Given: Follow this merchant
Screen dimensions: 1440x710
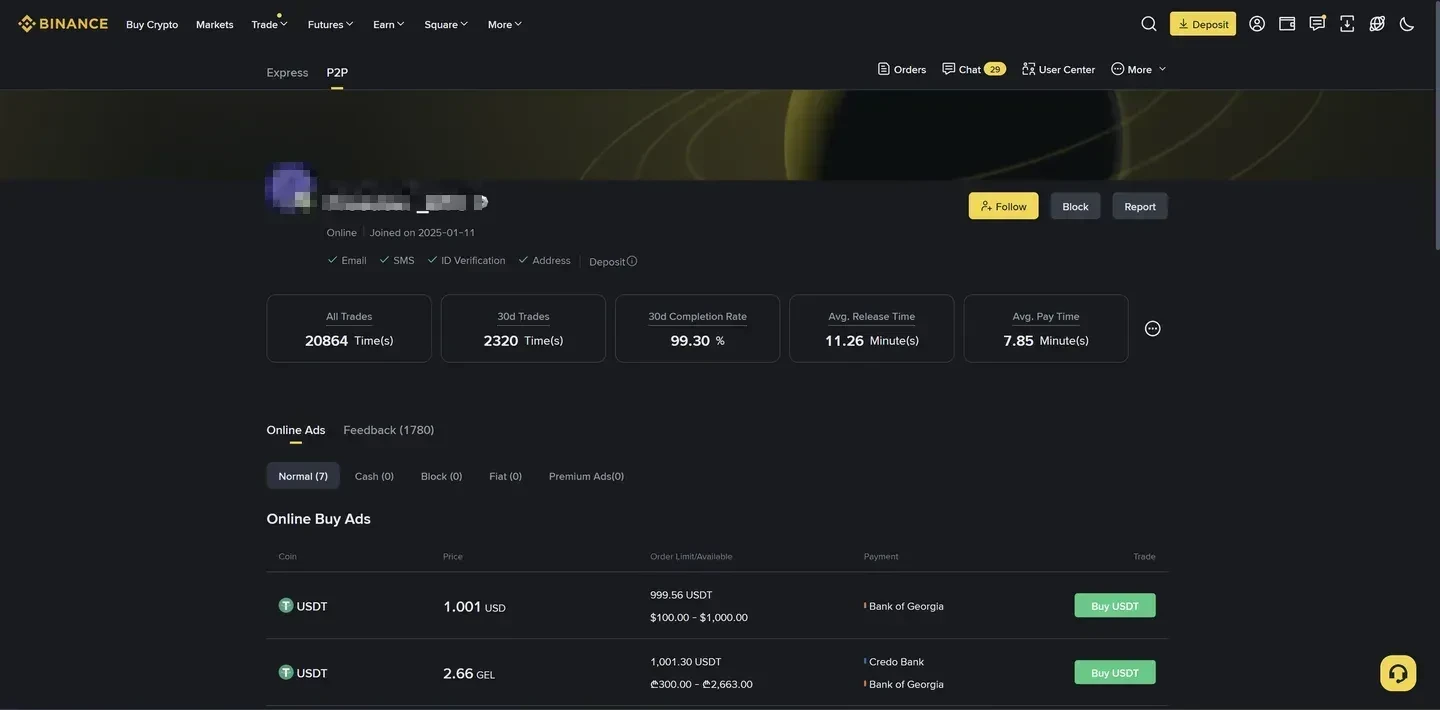Looking at the screenshot, I should coord(1003,206).
